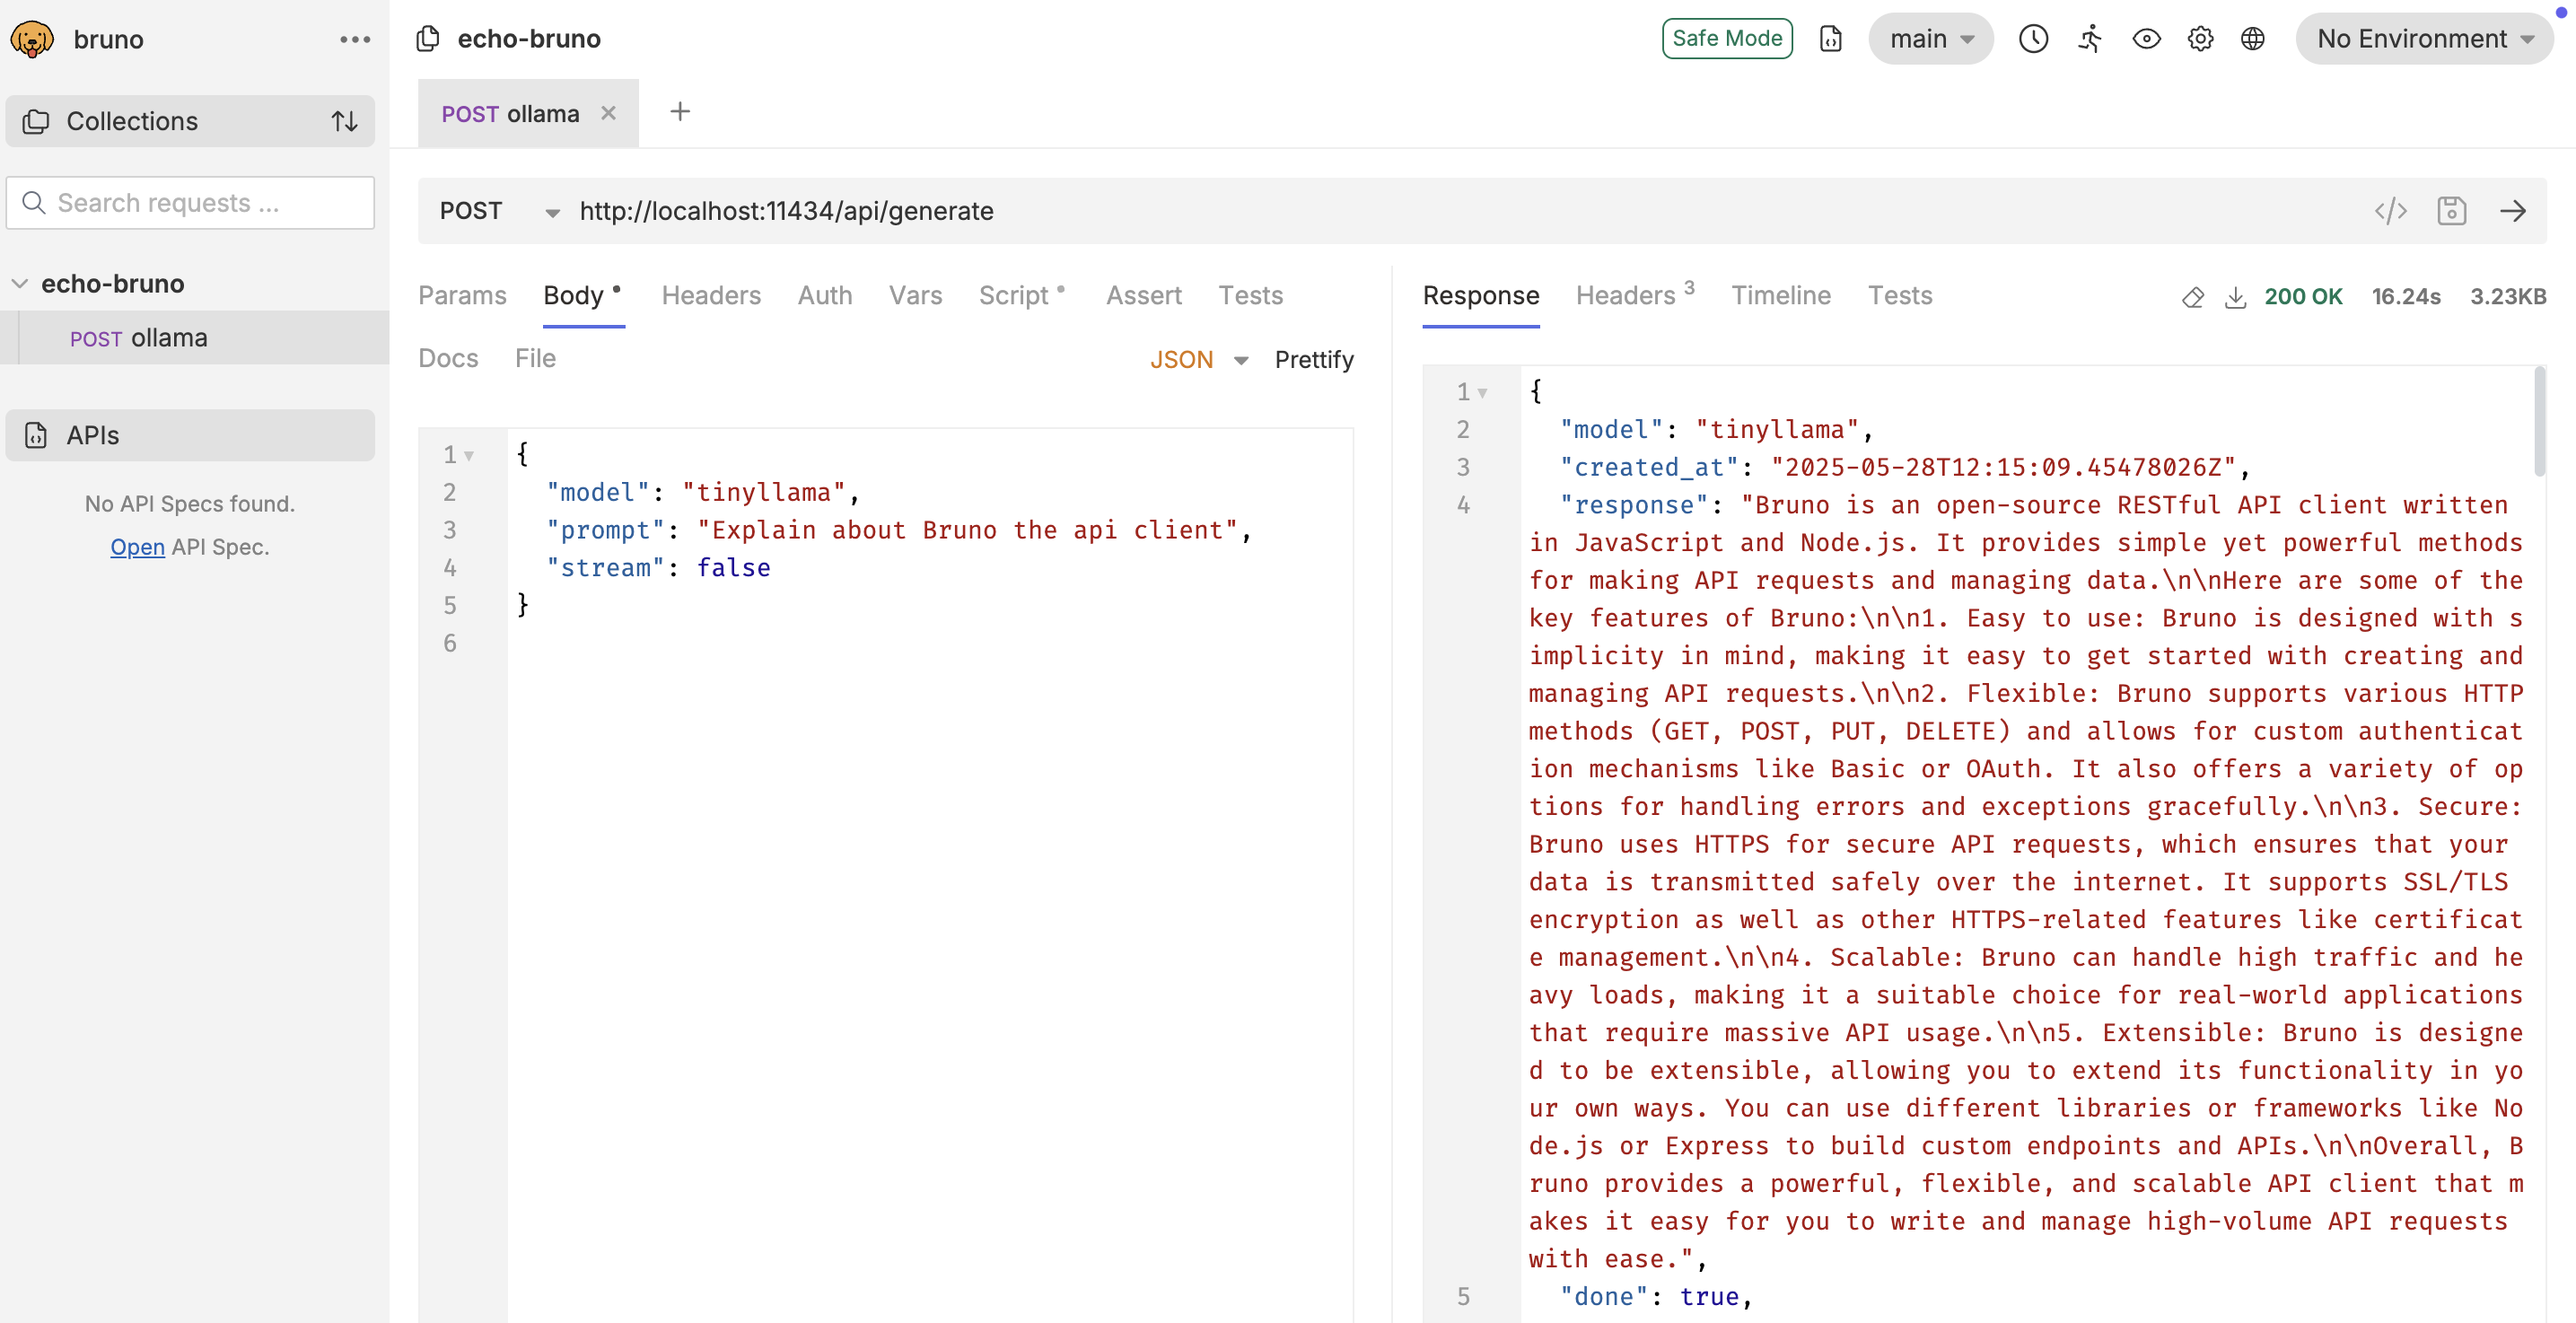Click the APIs file icon in sidebar

(36, 435)
